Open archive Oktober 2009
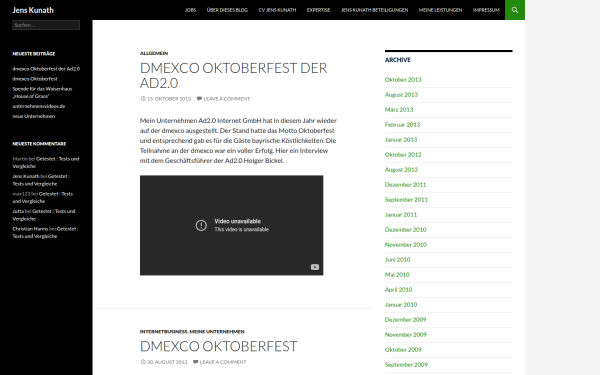The width and height of the screenshot is (600, 375). click(403, 350)
